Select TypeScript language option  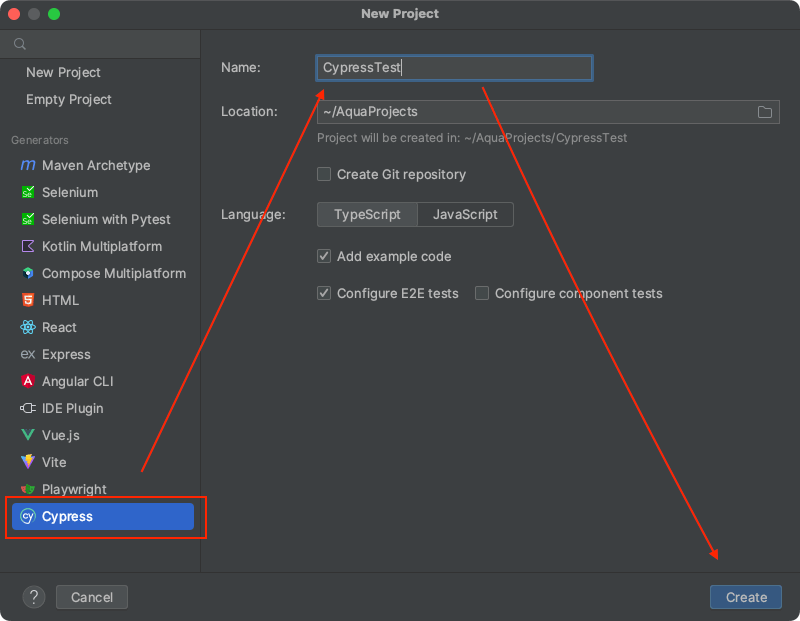(x=367, y=214)
